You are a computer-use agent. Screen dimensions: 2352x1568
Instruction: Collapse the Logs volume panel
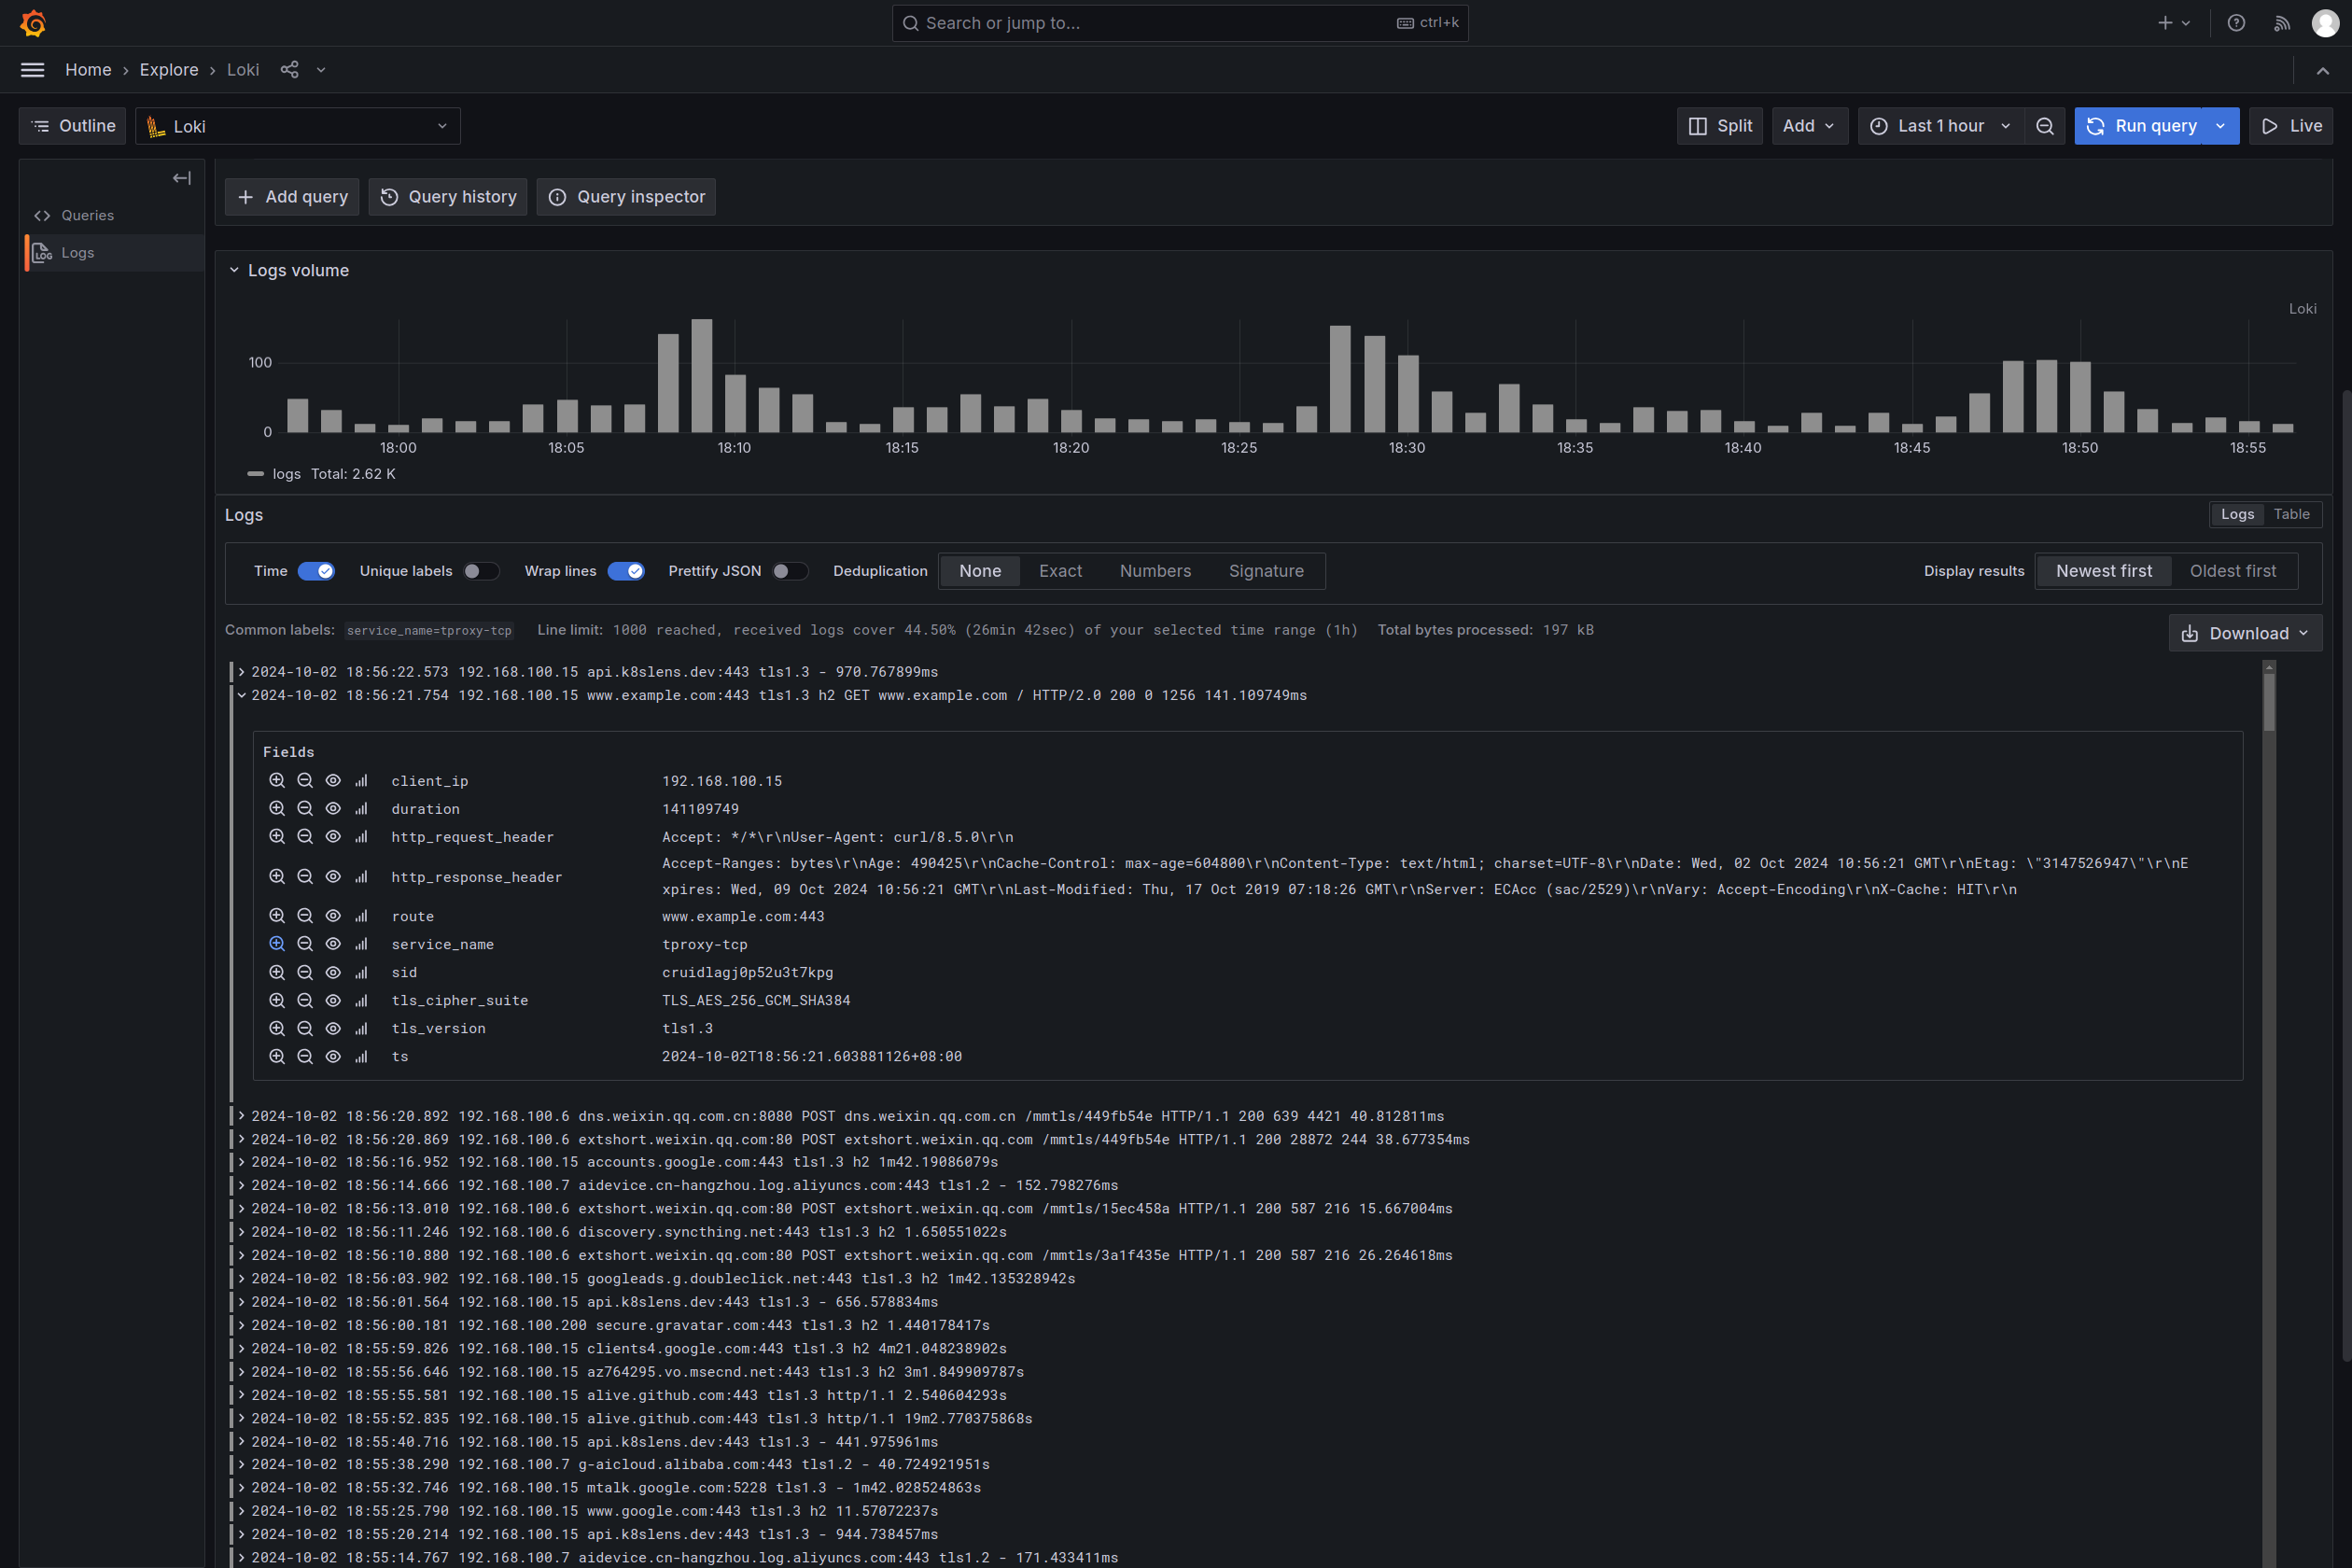click(x=234, y=271)
